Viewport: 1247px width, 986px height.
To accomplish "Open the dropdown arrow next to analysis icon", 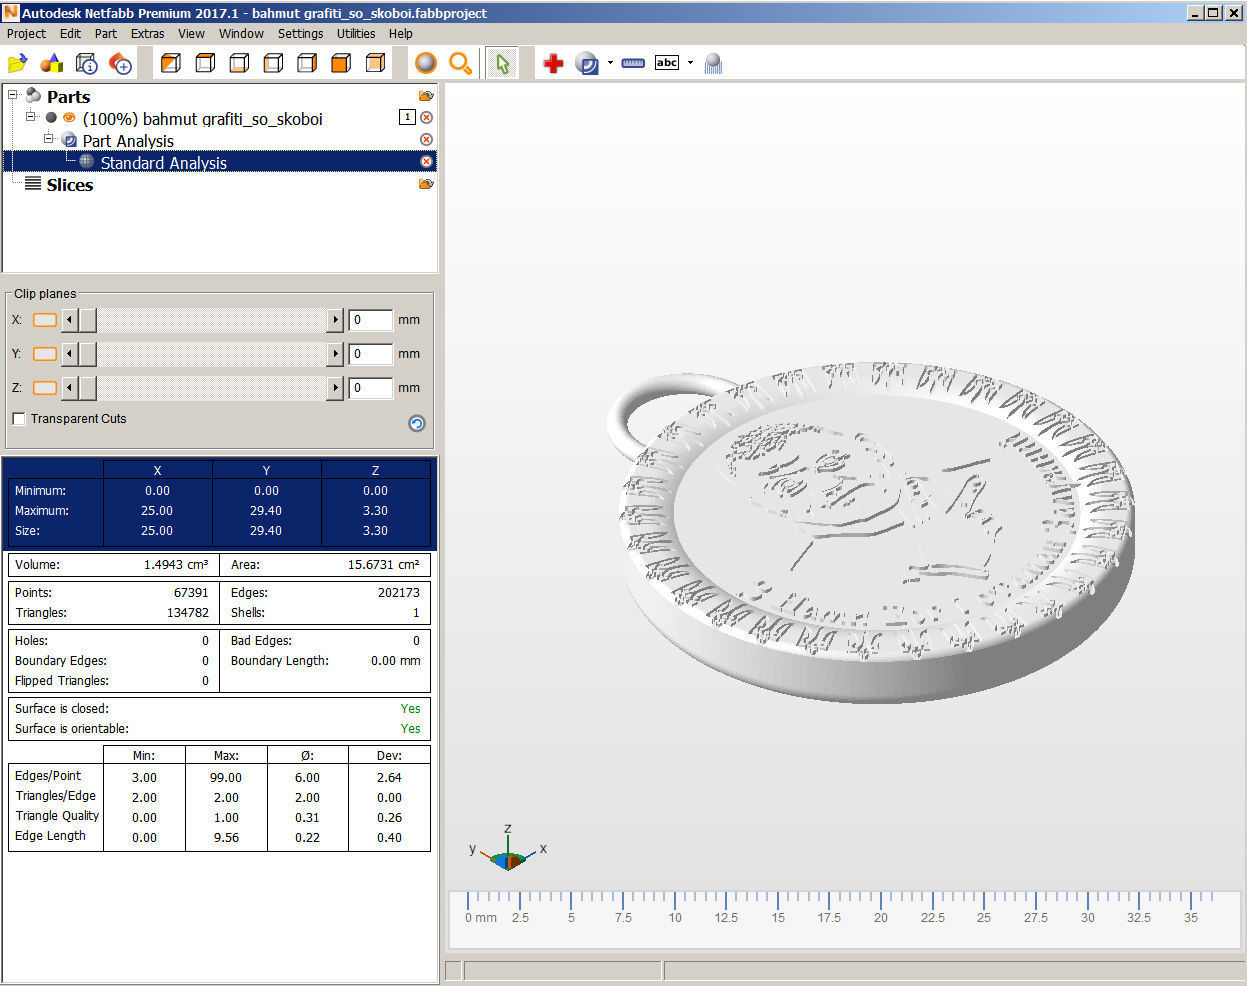I will [610, 63].
